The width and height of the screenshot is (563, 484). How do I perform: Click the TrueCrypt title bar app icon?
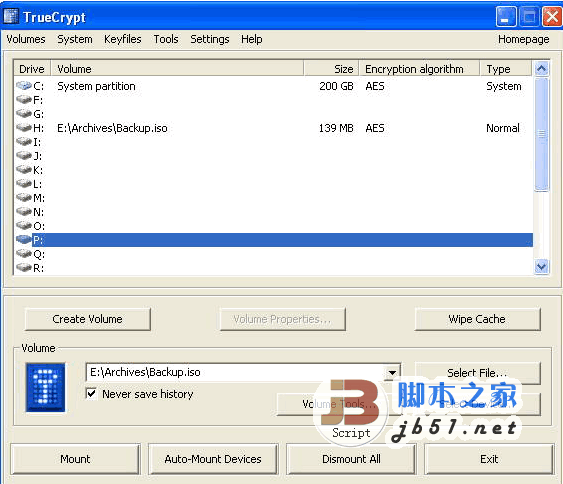[x=11, y=17]
